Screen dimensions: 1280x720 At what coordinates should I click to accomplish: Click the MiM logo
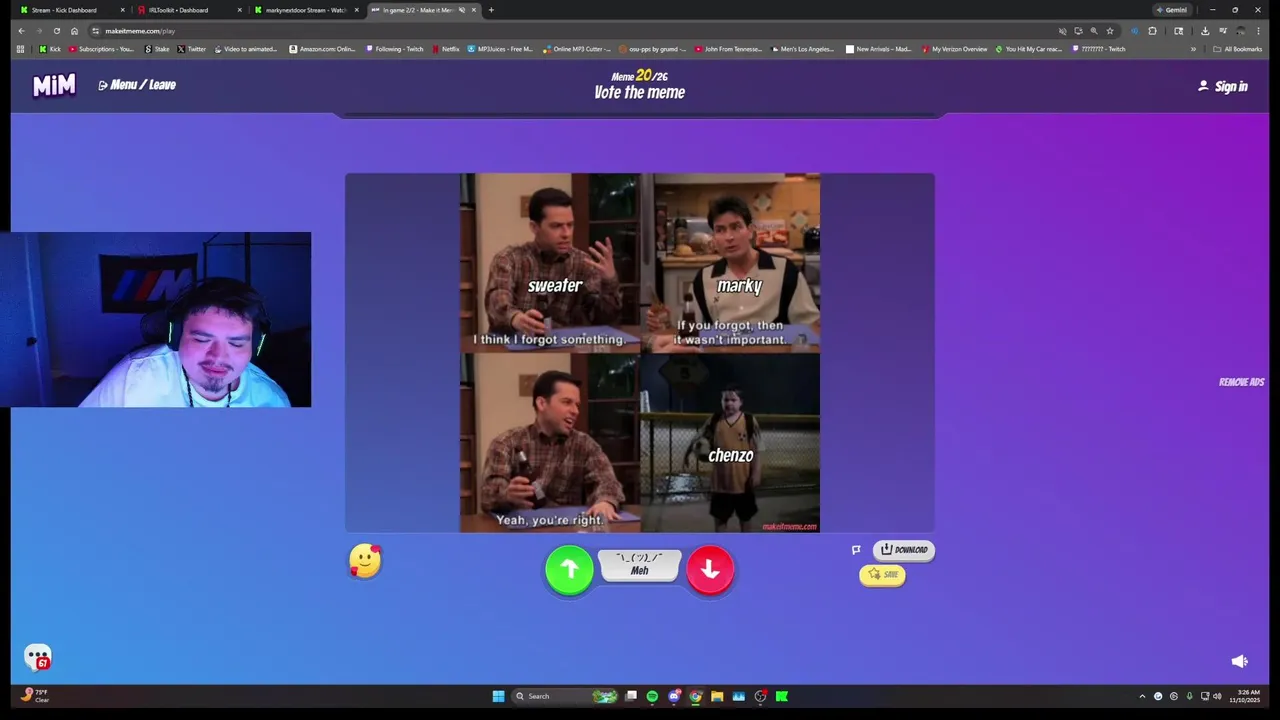(54, 86)
